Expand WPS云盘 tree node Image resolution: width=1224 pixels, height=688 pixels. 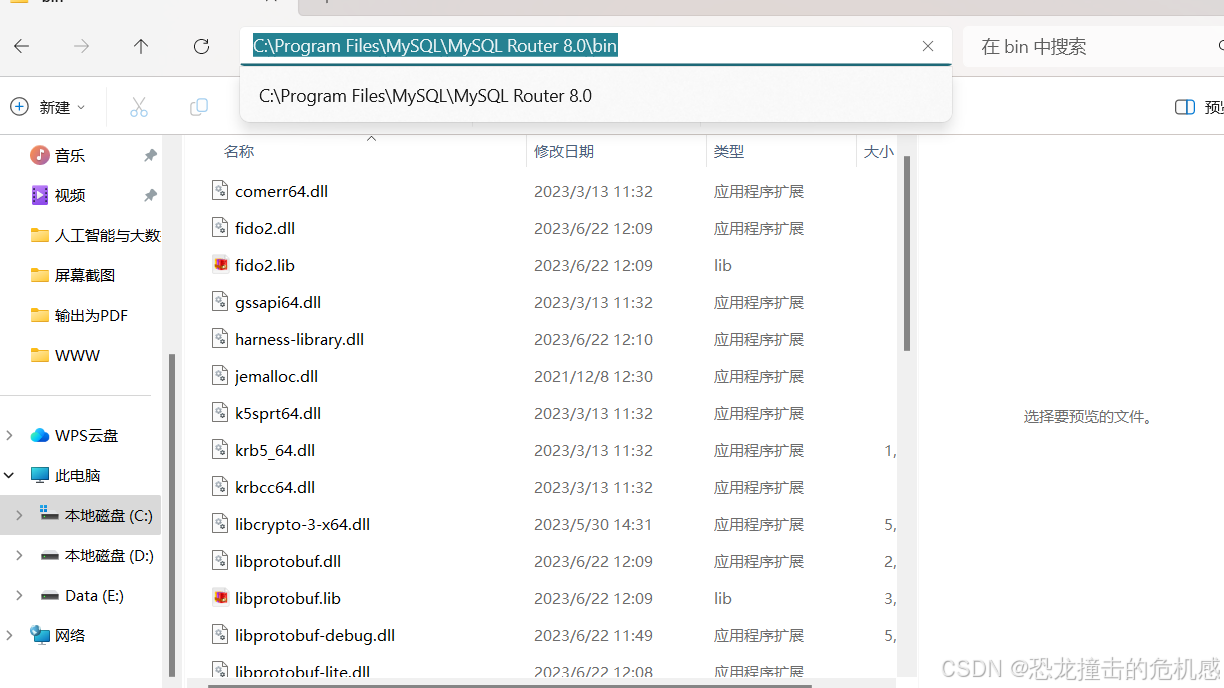coord(10,435)
